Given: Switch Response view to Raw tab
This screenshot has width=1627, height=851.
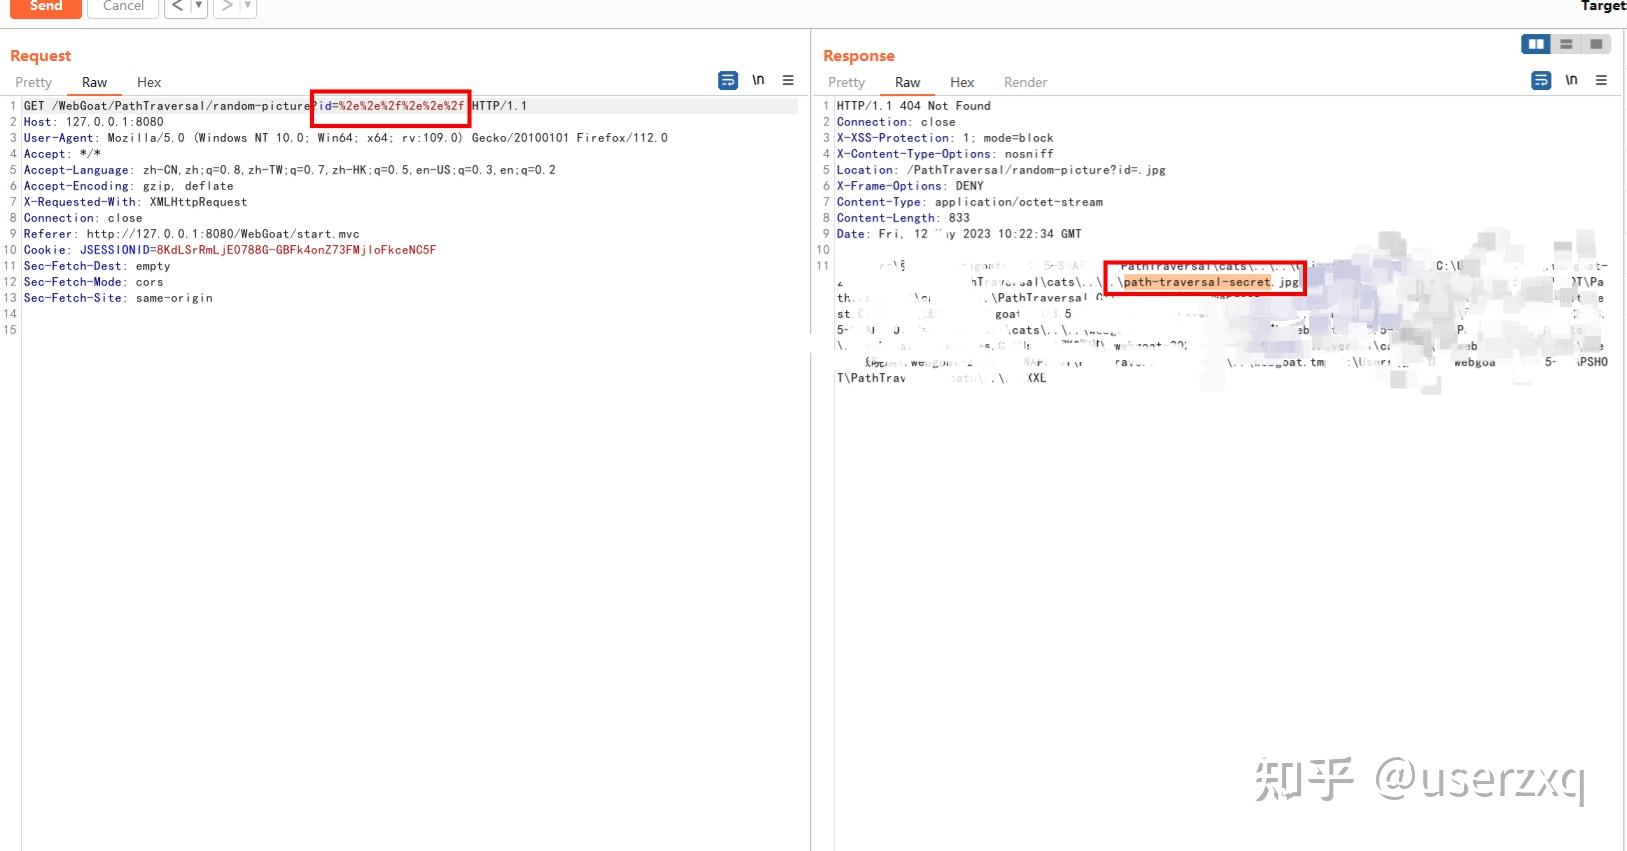Looking at the screenshot, I should coord(907,82).
